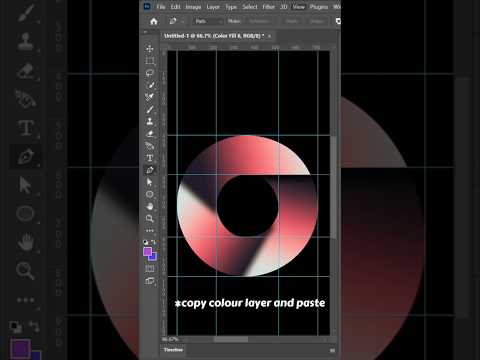The height and width of the screenshot is (360, 480).
Task: Click the Photoshop logo in the title bar
Action: 147,6
